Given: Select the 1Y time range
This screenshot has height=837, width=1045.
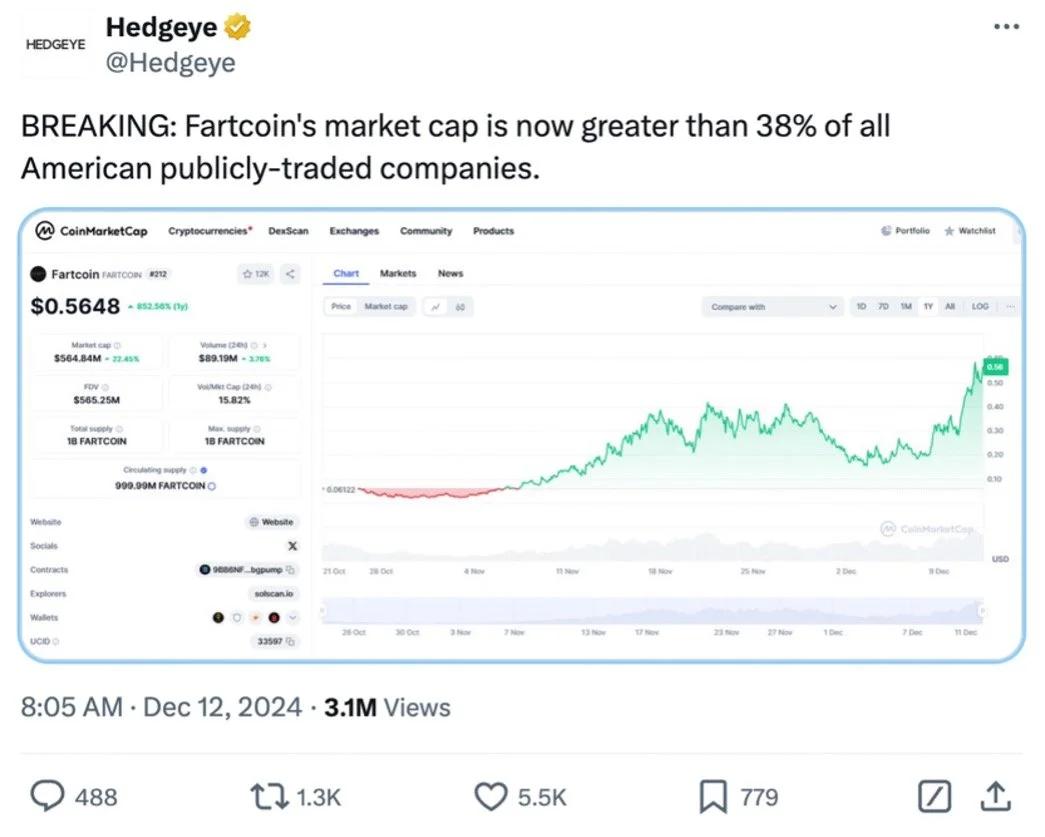Looking at the screenshot, I should 928,307.
